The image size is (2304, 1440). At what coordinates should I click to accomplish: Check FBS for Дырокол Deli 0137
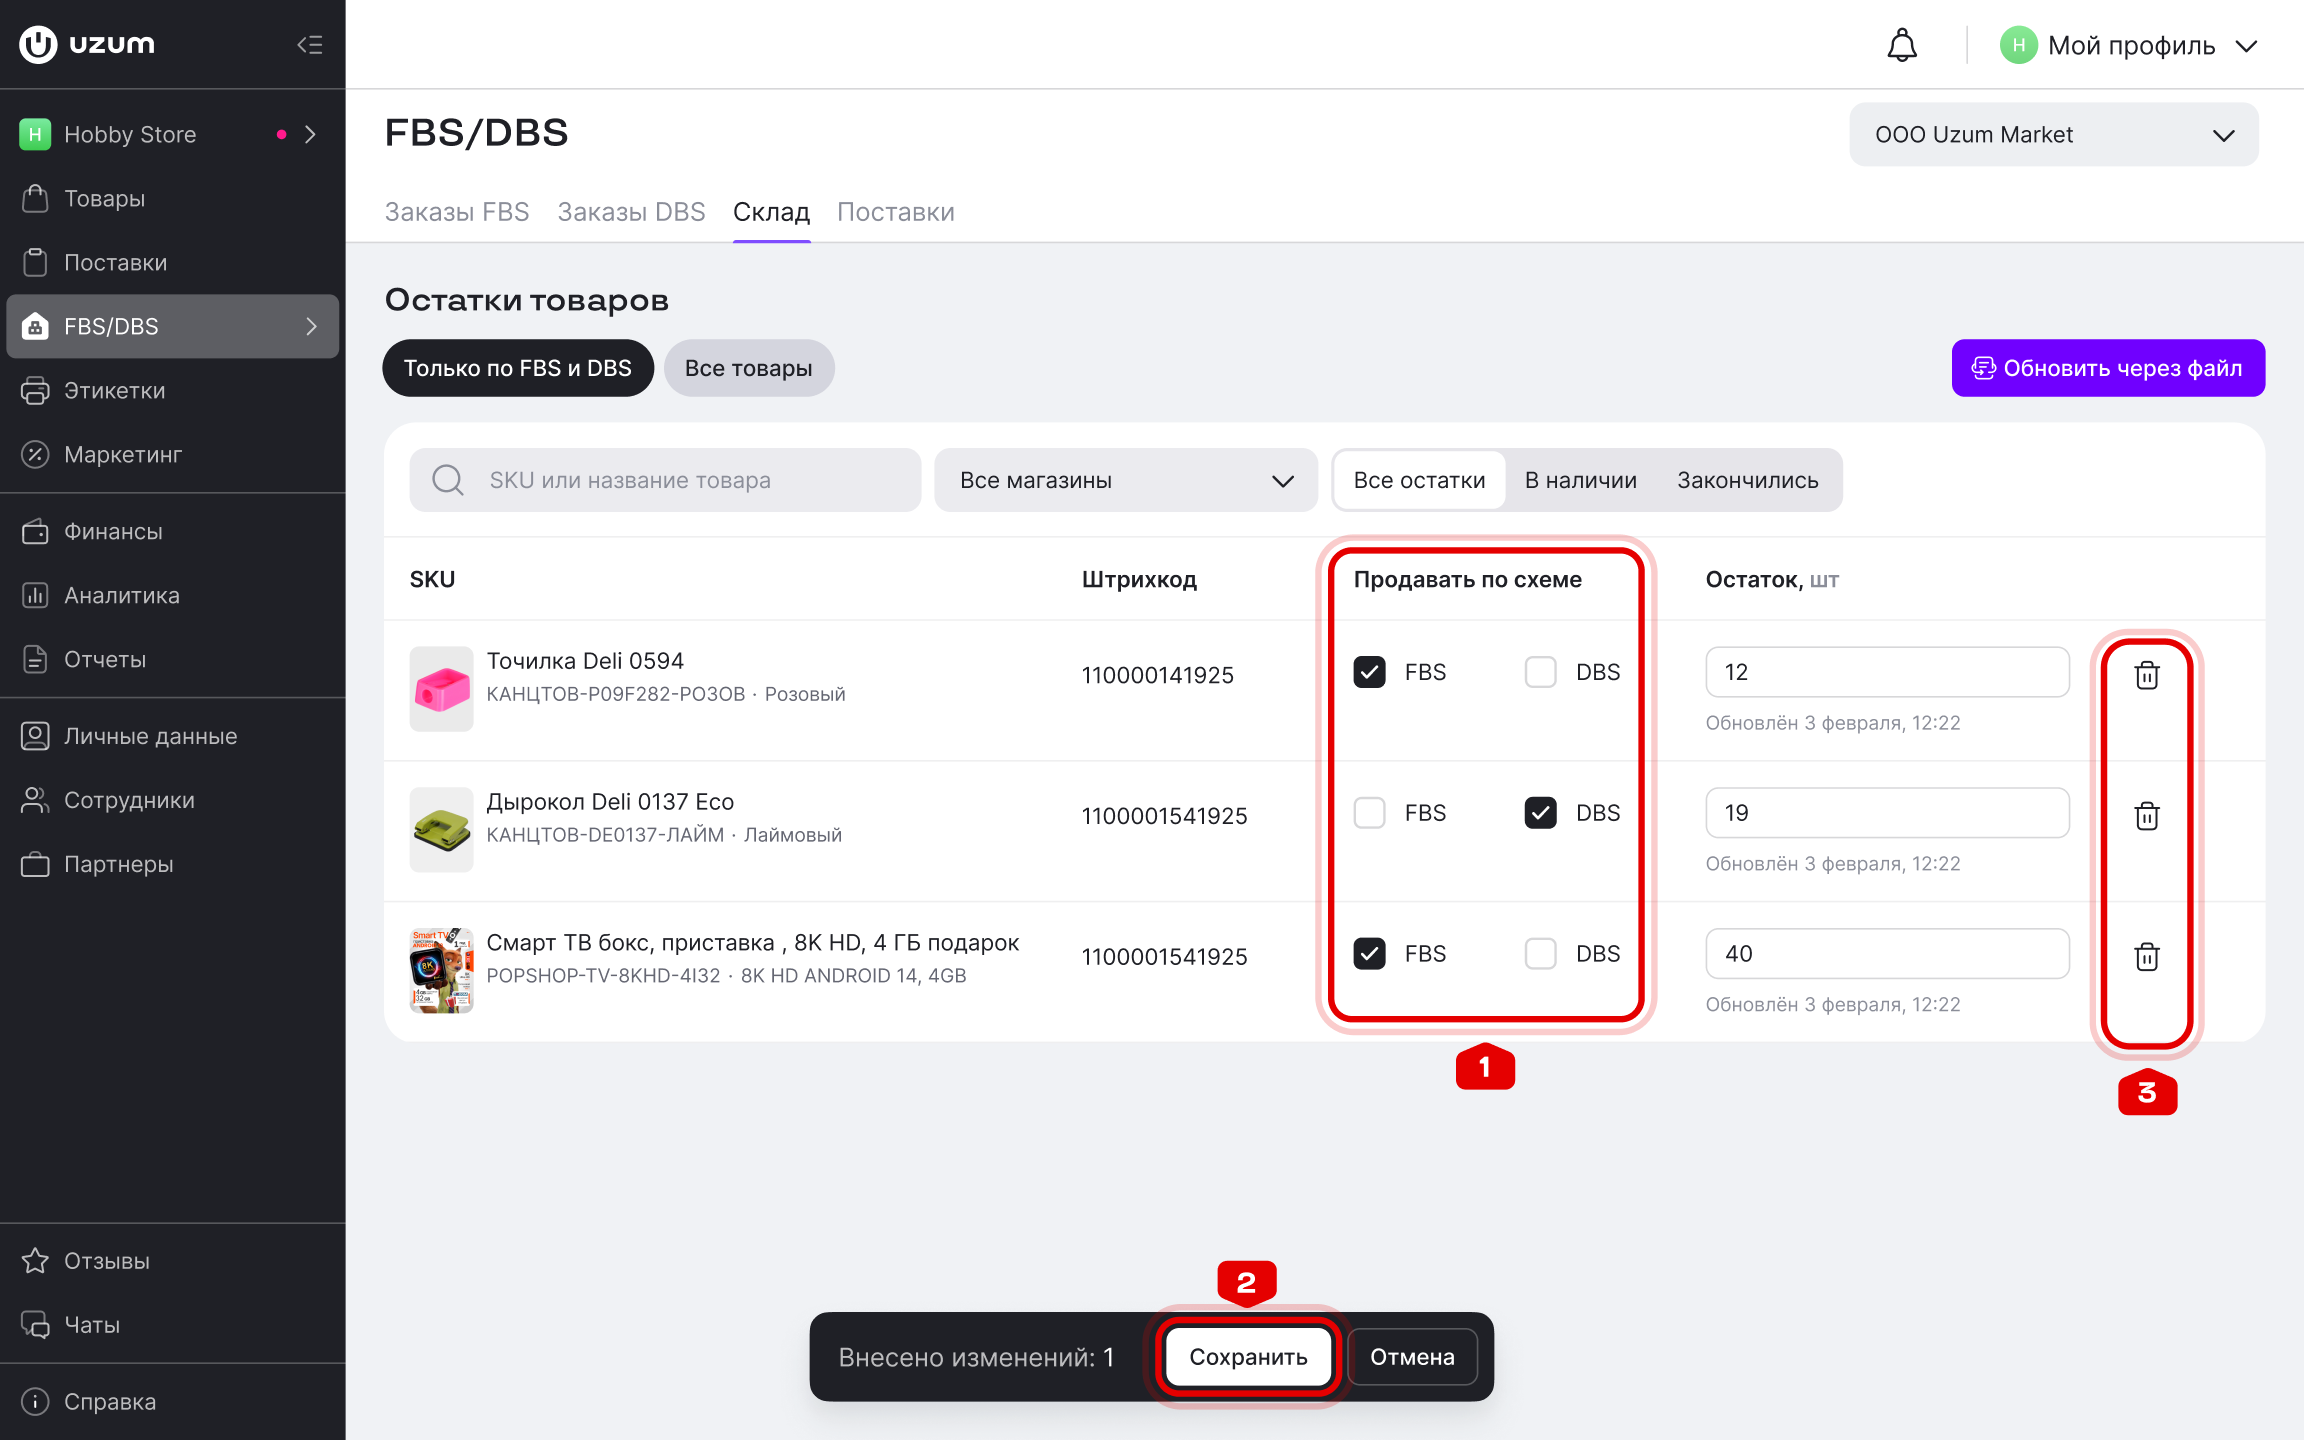click(x=1369, y=813)
